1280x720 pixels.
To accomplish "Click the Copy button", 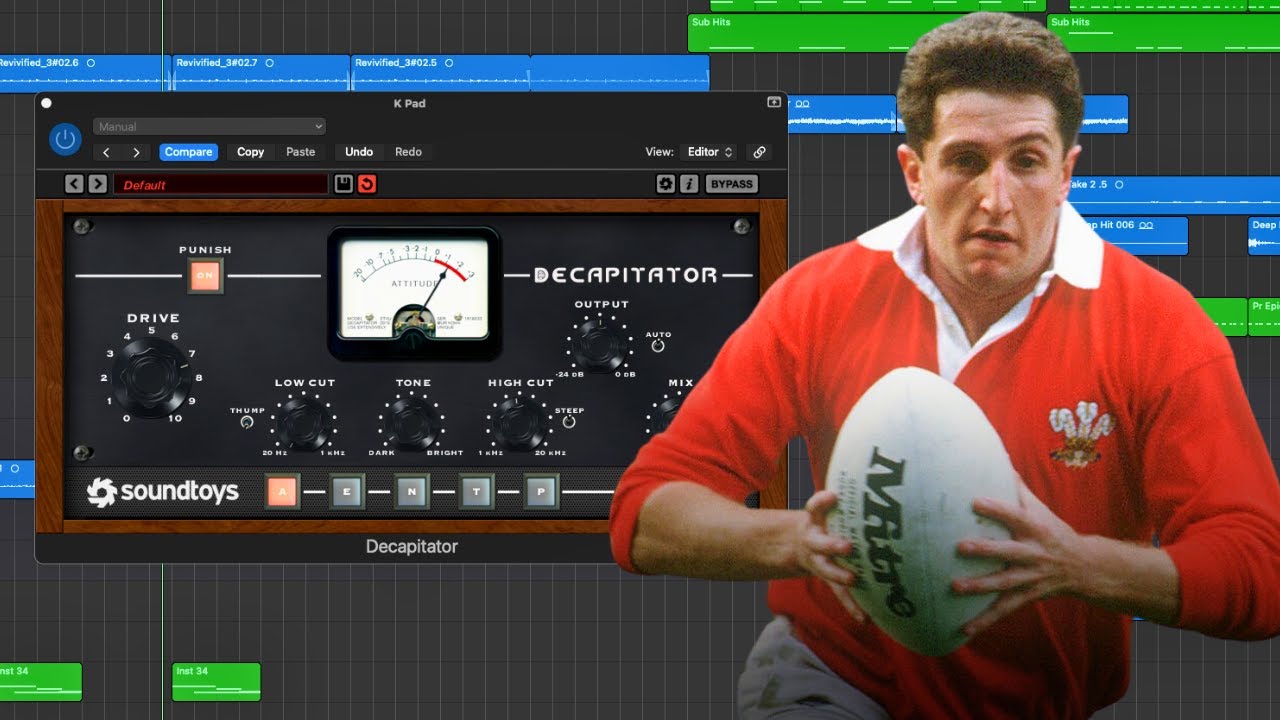I will pos(250,152).
